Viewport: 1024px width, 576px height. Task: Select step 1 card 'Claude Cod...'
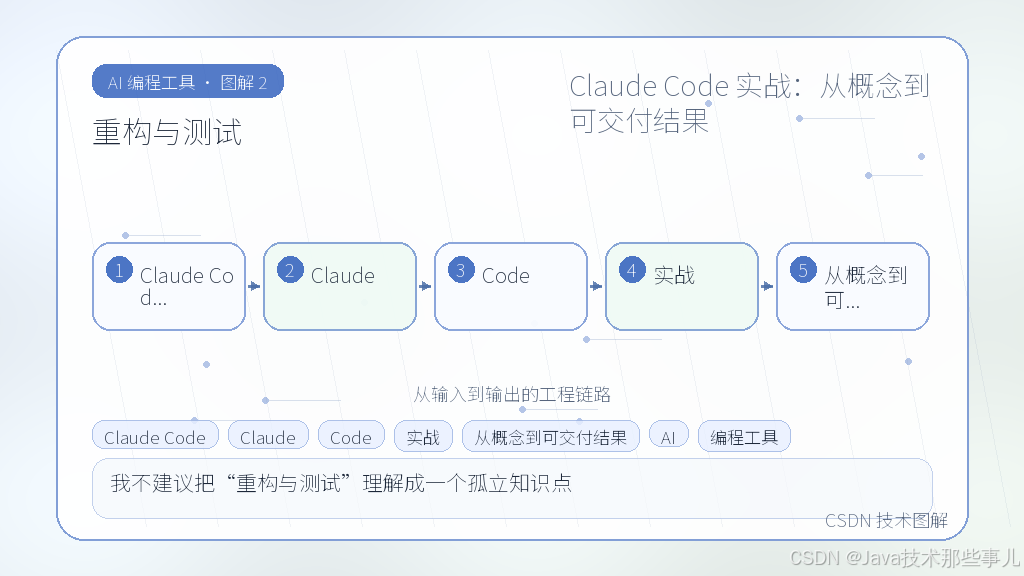click(169, 287)
